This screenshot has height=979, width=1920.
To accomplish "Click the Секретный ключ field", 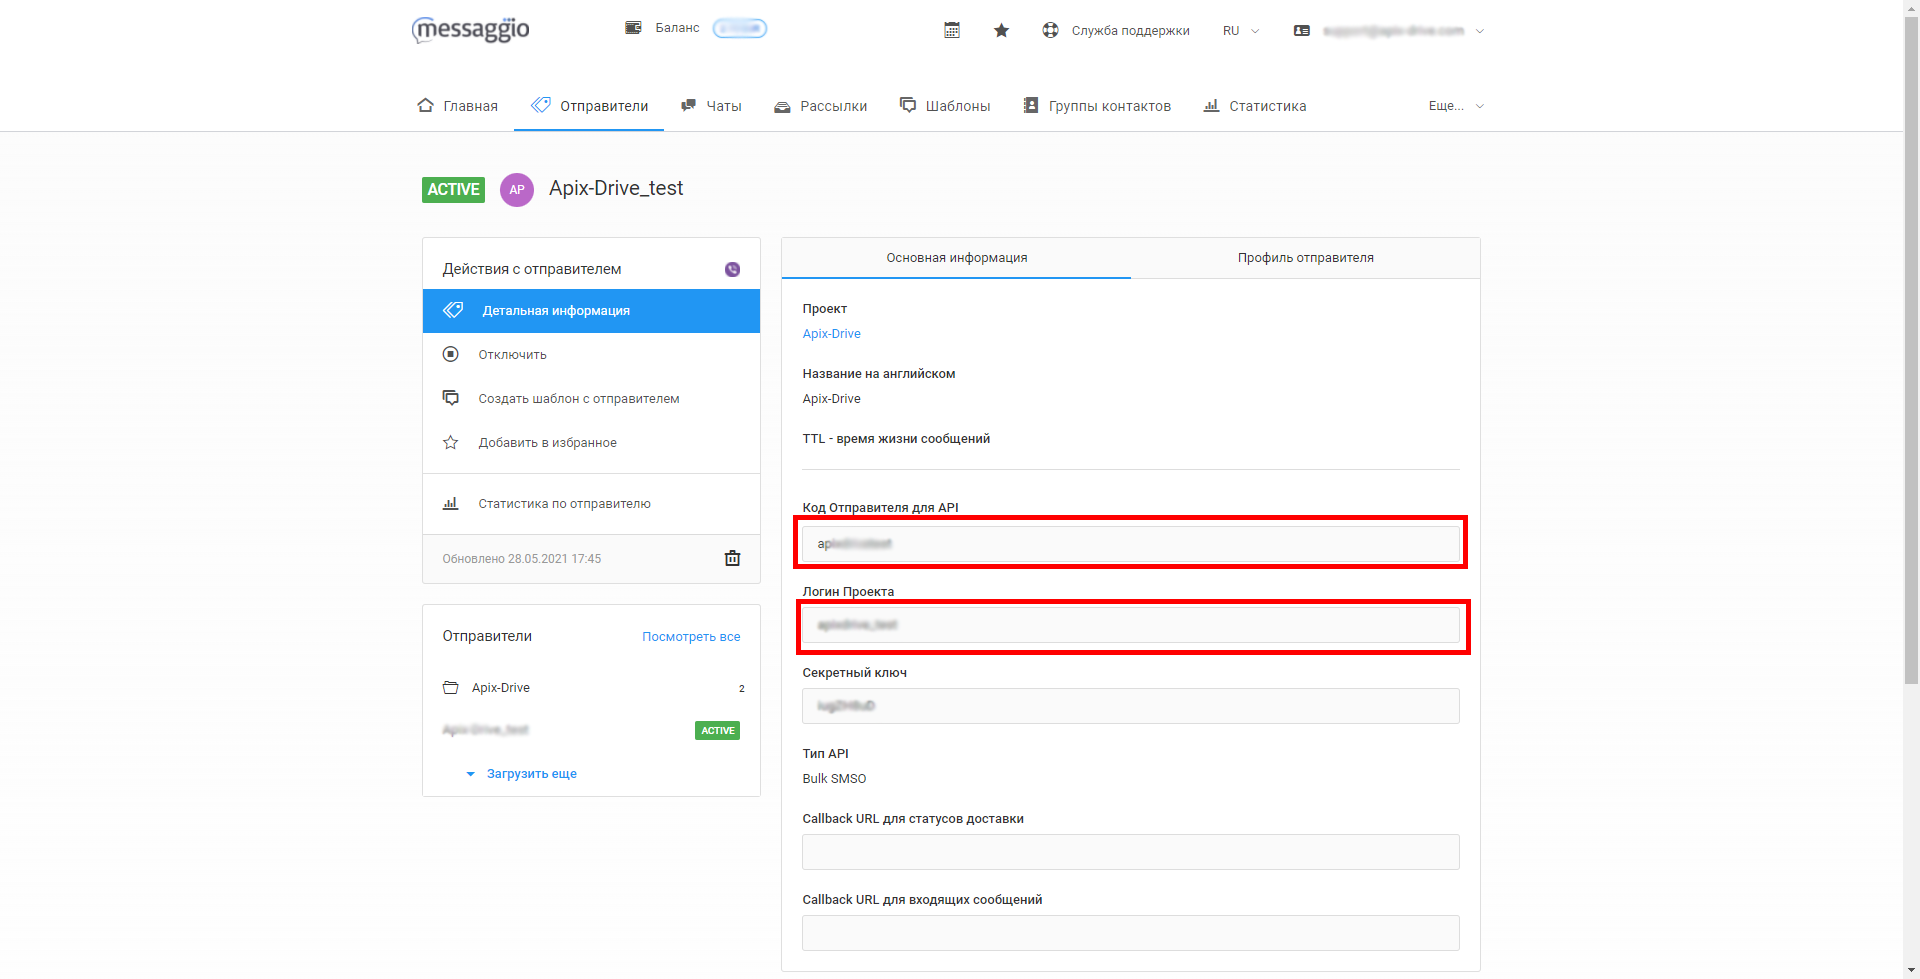I will coord(1130,706).
